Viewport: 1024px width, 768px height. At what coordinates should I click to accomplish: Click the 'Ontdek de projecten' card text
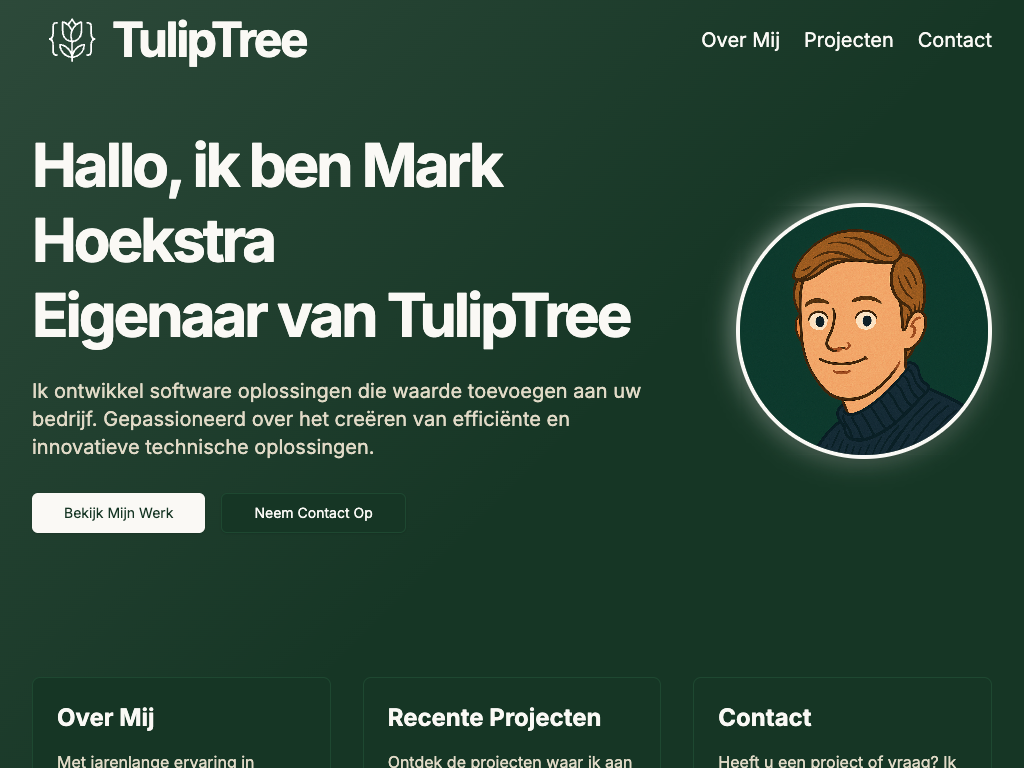510,761
